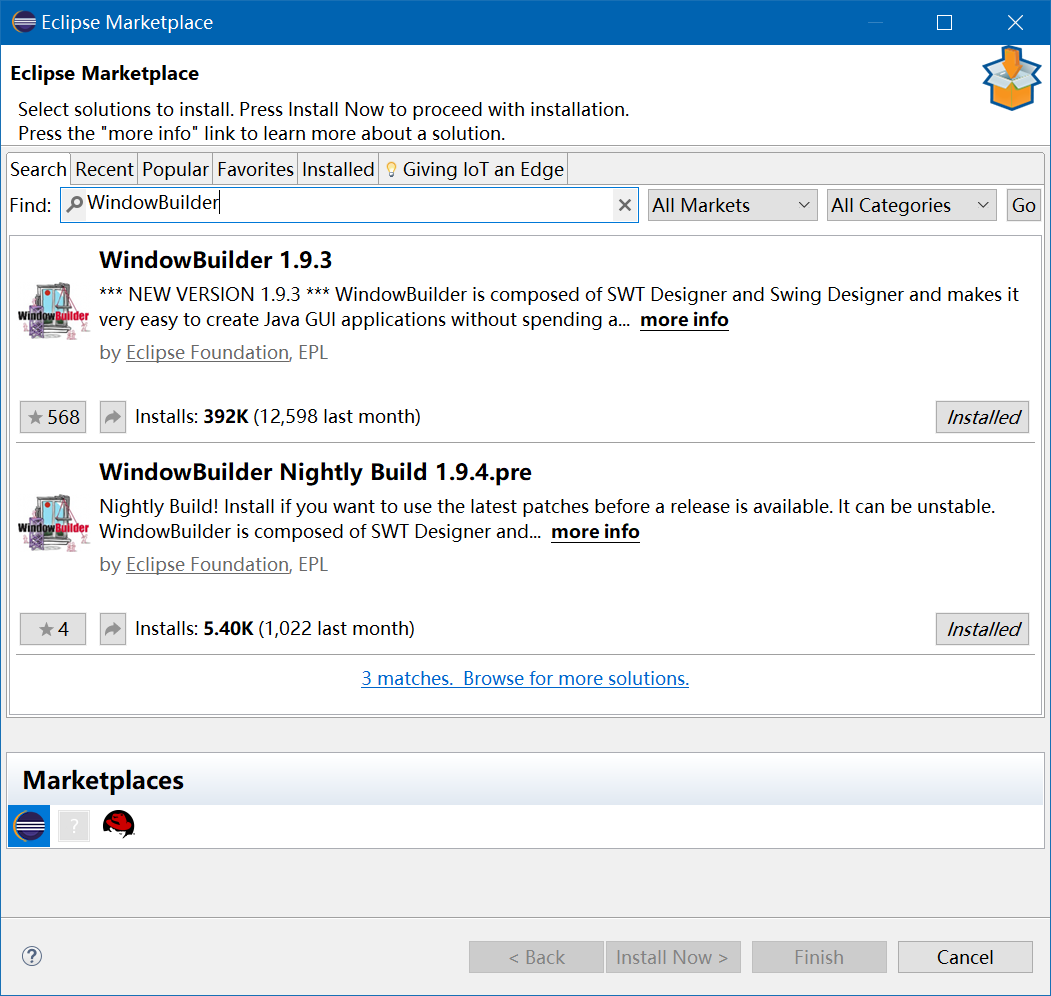Select the Eclipse Marketplace icon under Marketplaces
Screen dimensions: 1051x996
(28, 825)
